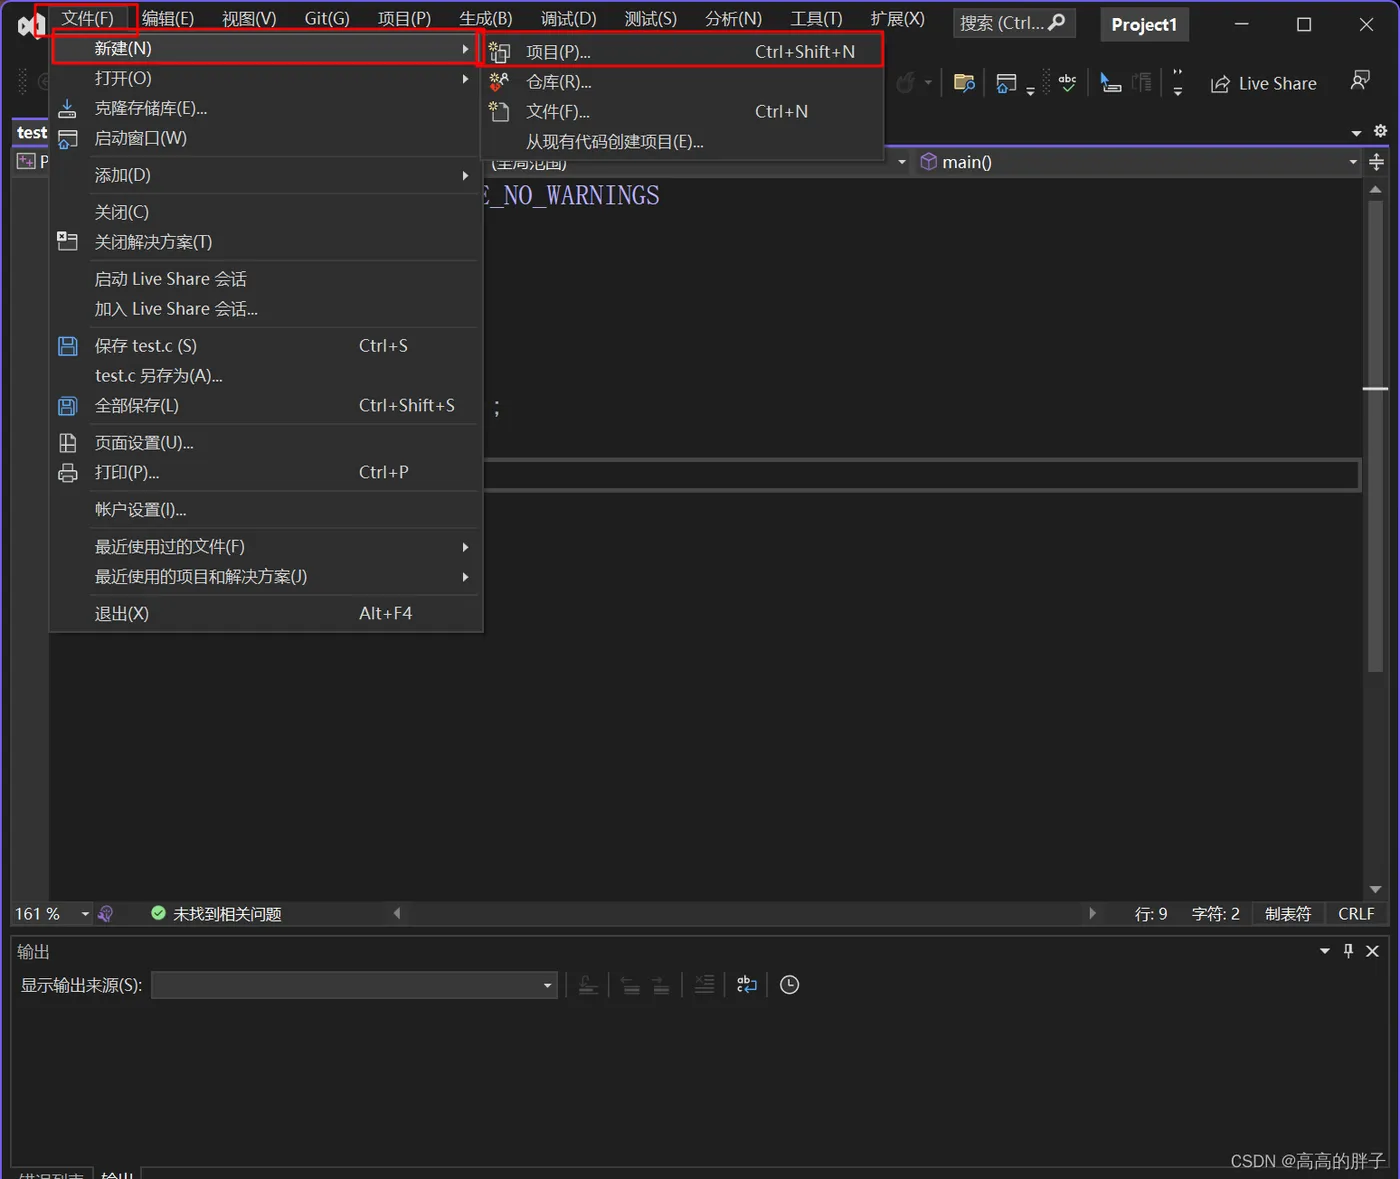
Task: Select 启动 Live Share 会话
Action: tap(266, 279)
